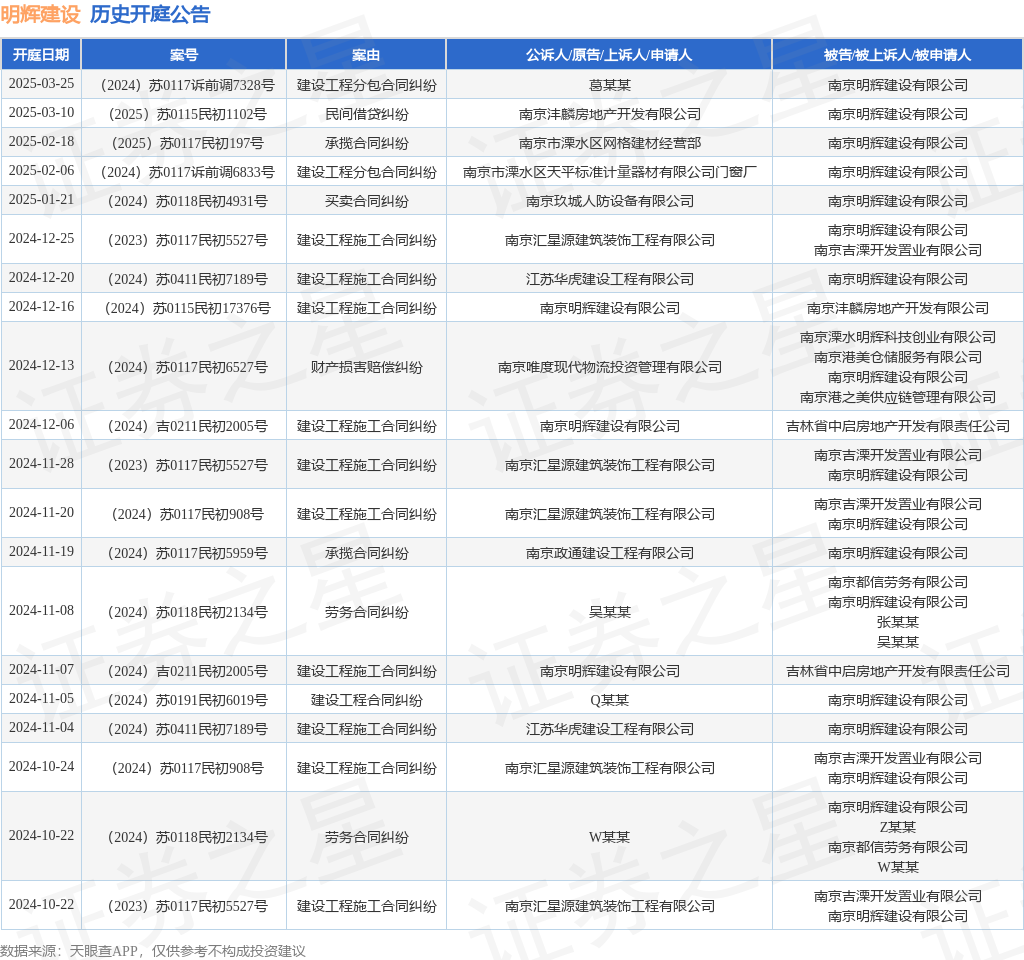
Task: Click plaintiff 南京唯度现代物流投资管理有限公司
Action: pos(609,367)
